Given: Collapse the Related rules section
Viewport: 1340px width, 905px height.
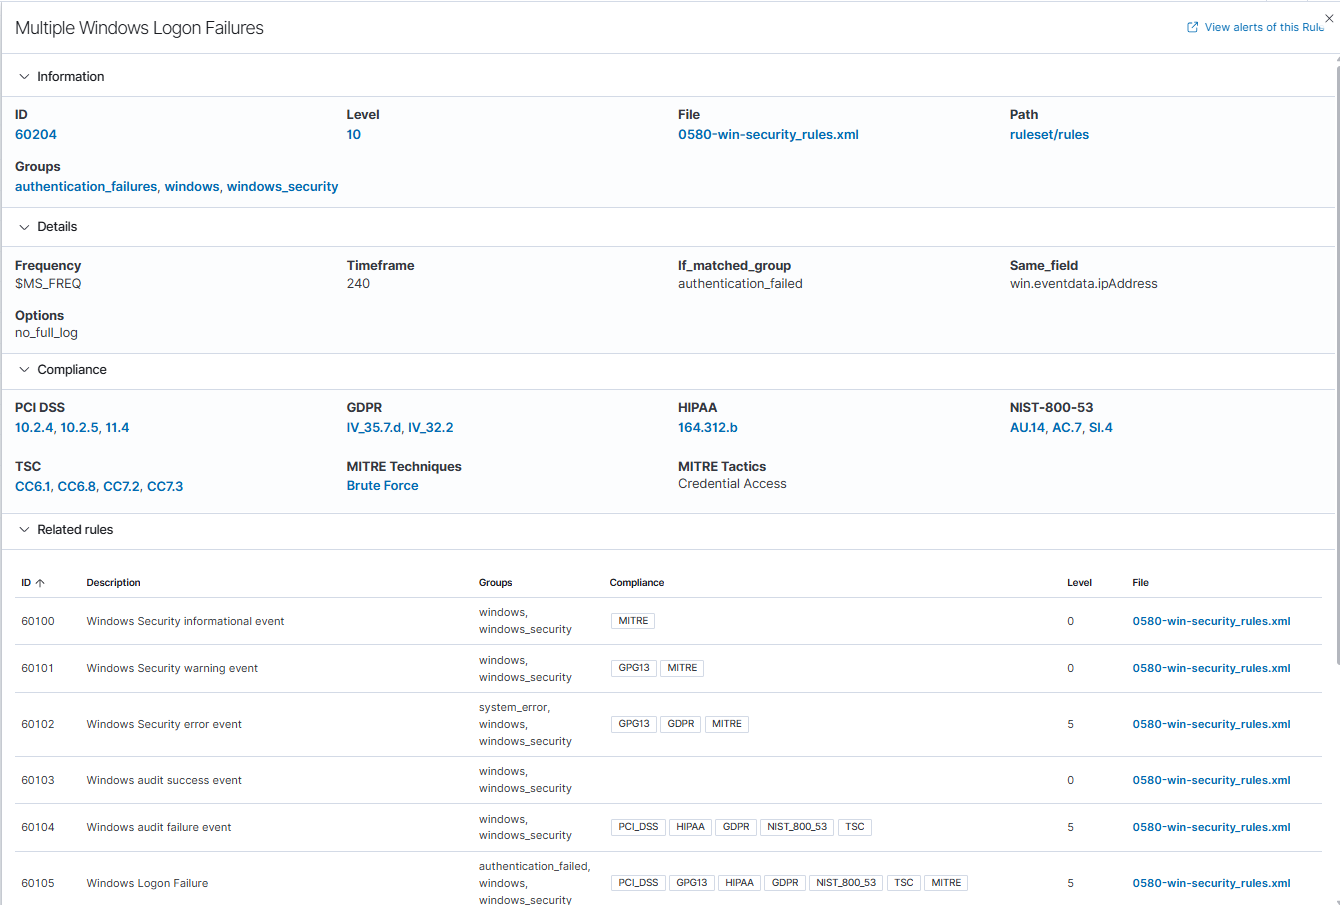Looking at the screenshot, I should tap(24, 530).
